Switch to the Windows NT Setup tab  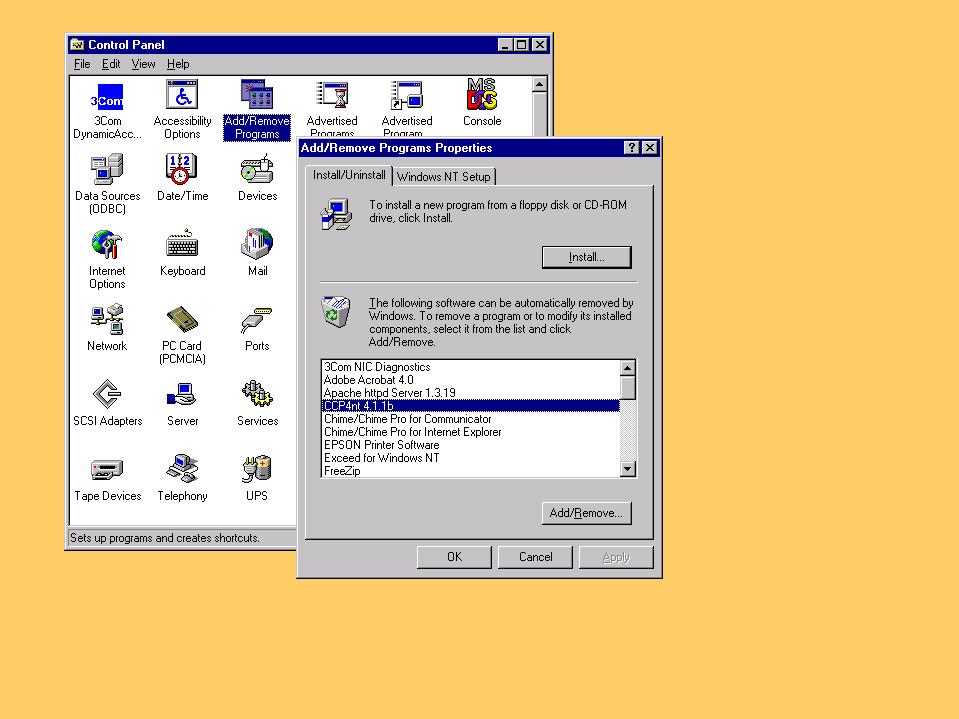[x=443, y=177]
